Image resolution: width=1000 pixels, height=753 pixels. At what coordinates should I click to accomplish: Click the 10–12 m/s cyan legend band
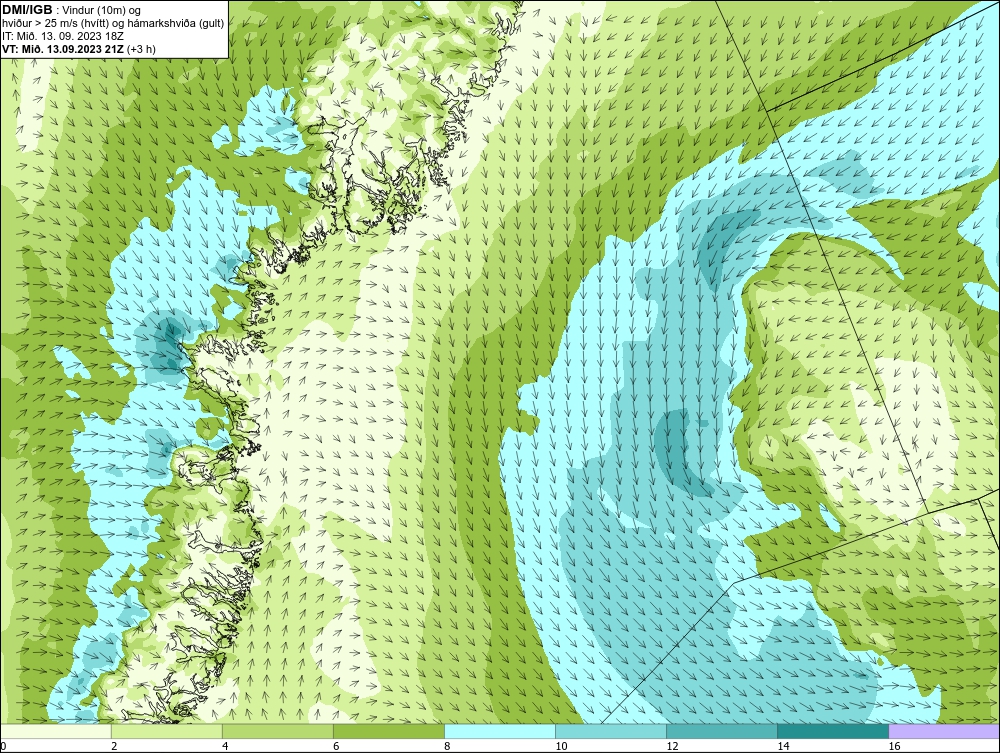coord(611,731)
